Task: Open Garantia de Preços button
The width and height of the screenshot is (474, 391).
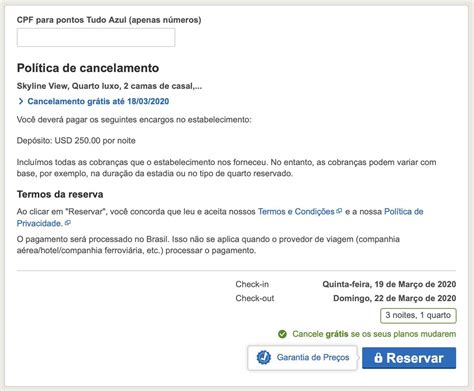Action: pyautogui.click(x=302, y=358)
